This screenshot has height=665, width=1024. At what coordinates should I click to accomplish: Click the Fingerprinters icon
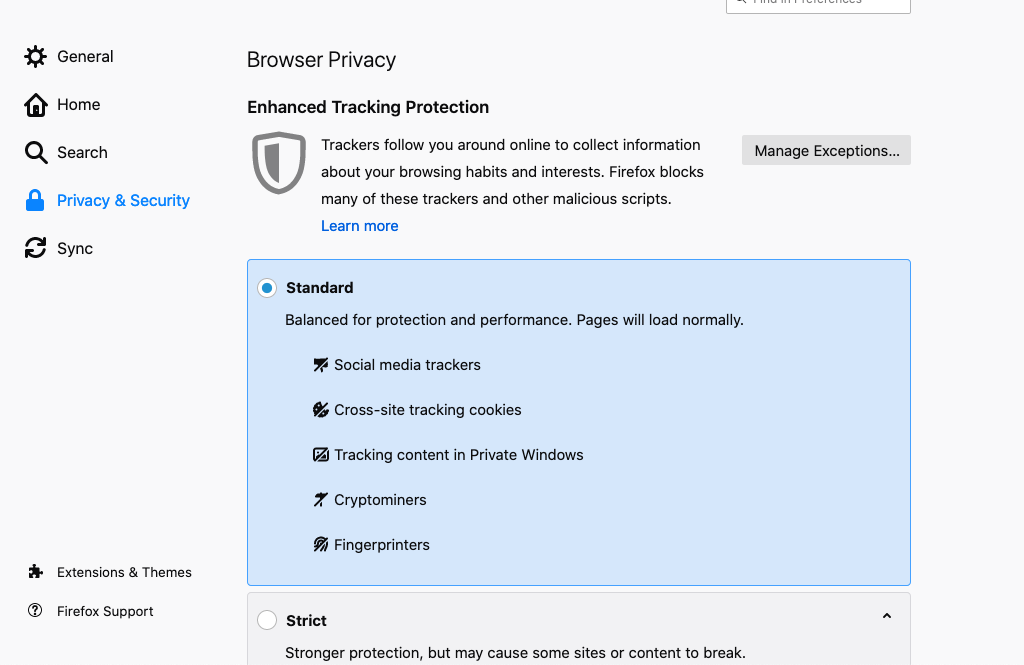click(321, 545)
